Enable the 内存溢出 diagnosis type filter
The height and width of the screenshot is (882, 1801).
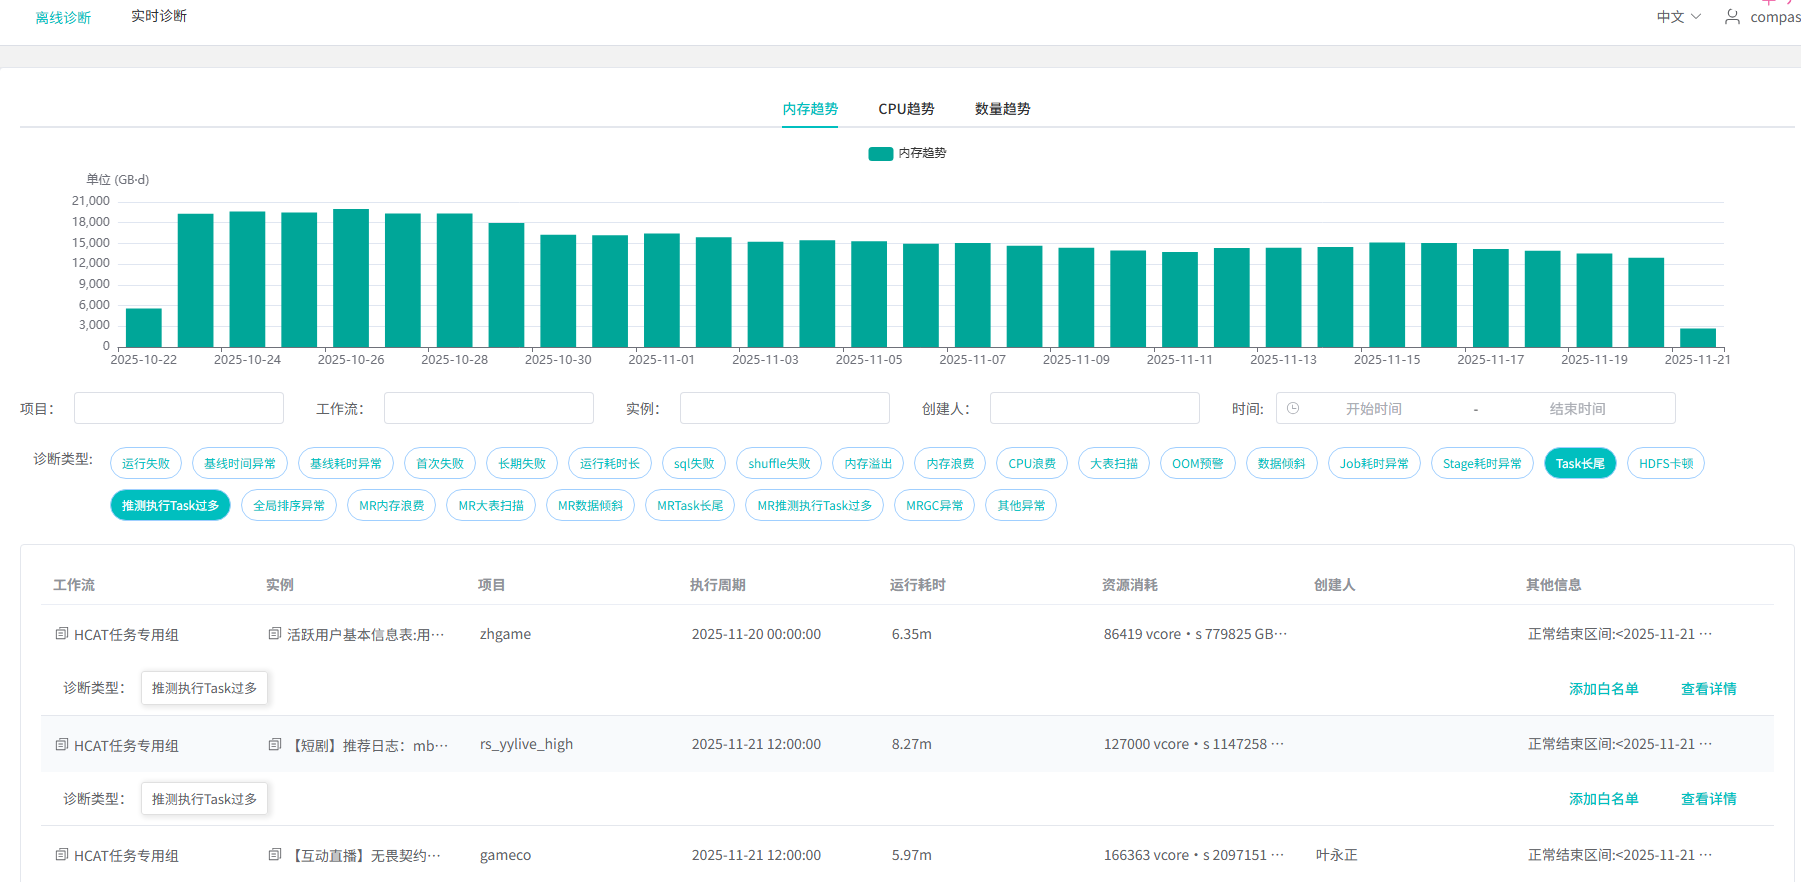coord(867,463)
